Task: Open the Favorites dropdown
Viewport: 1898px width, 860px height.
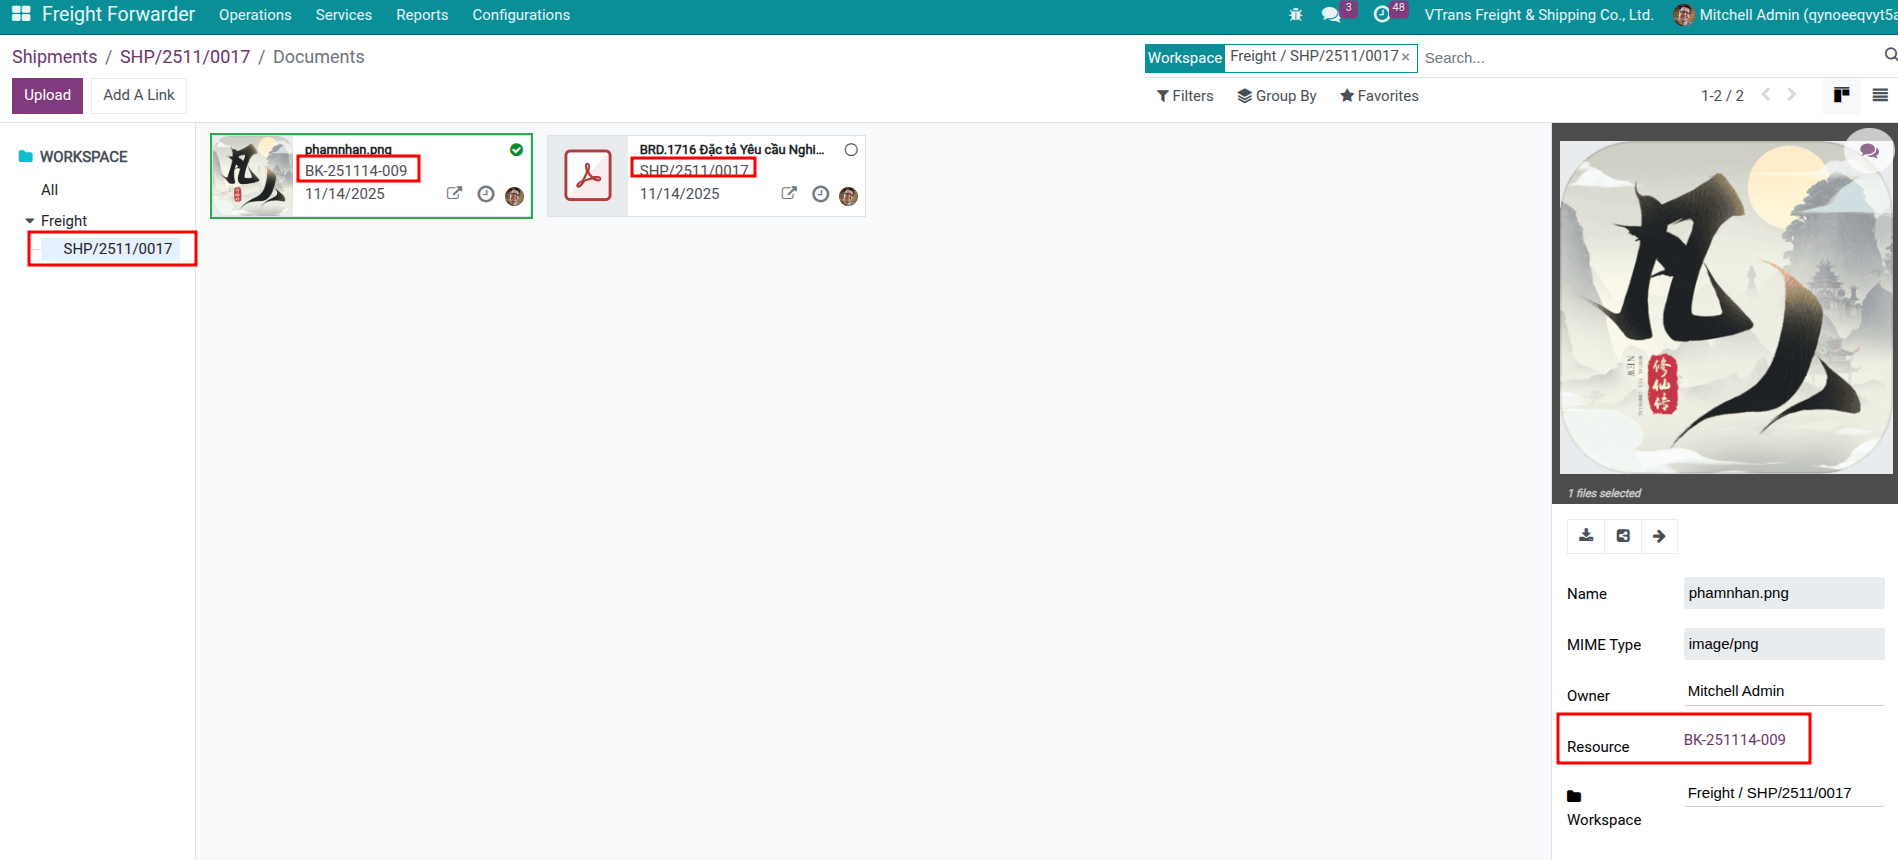Action: point(1379,96)
